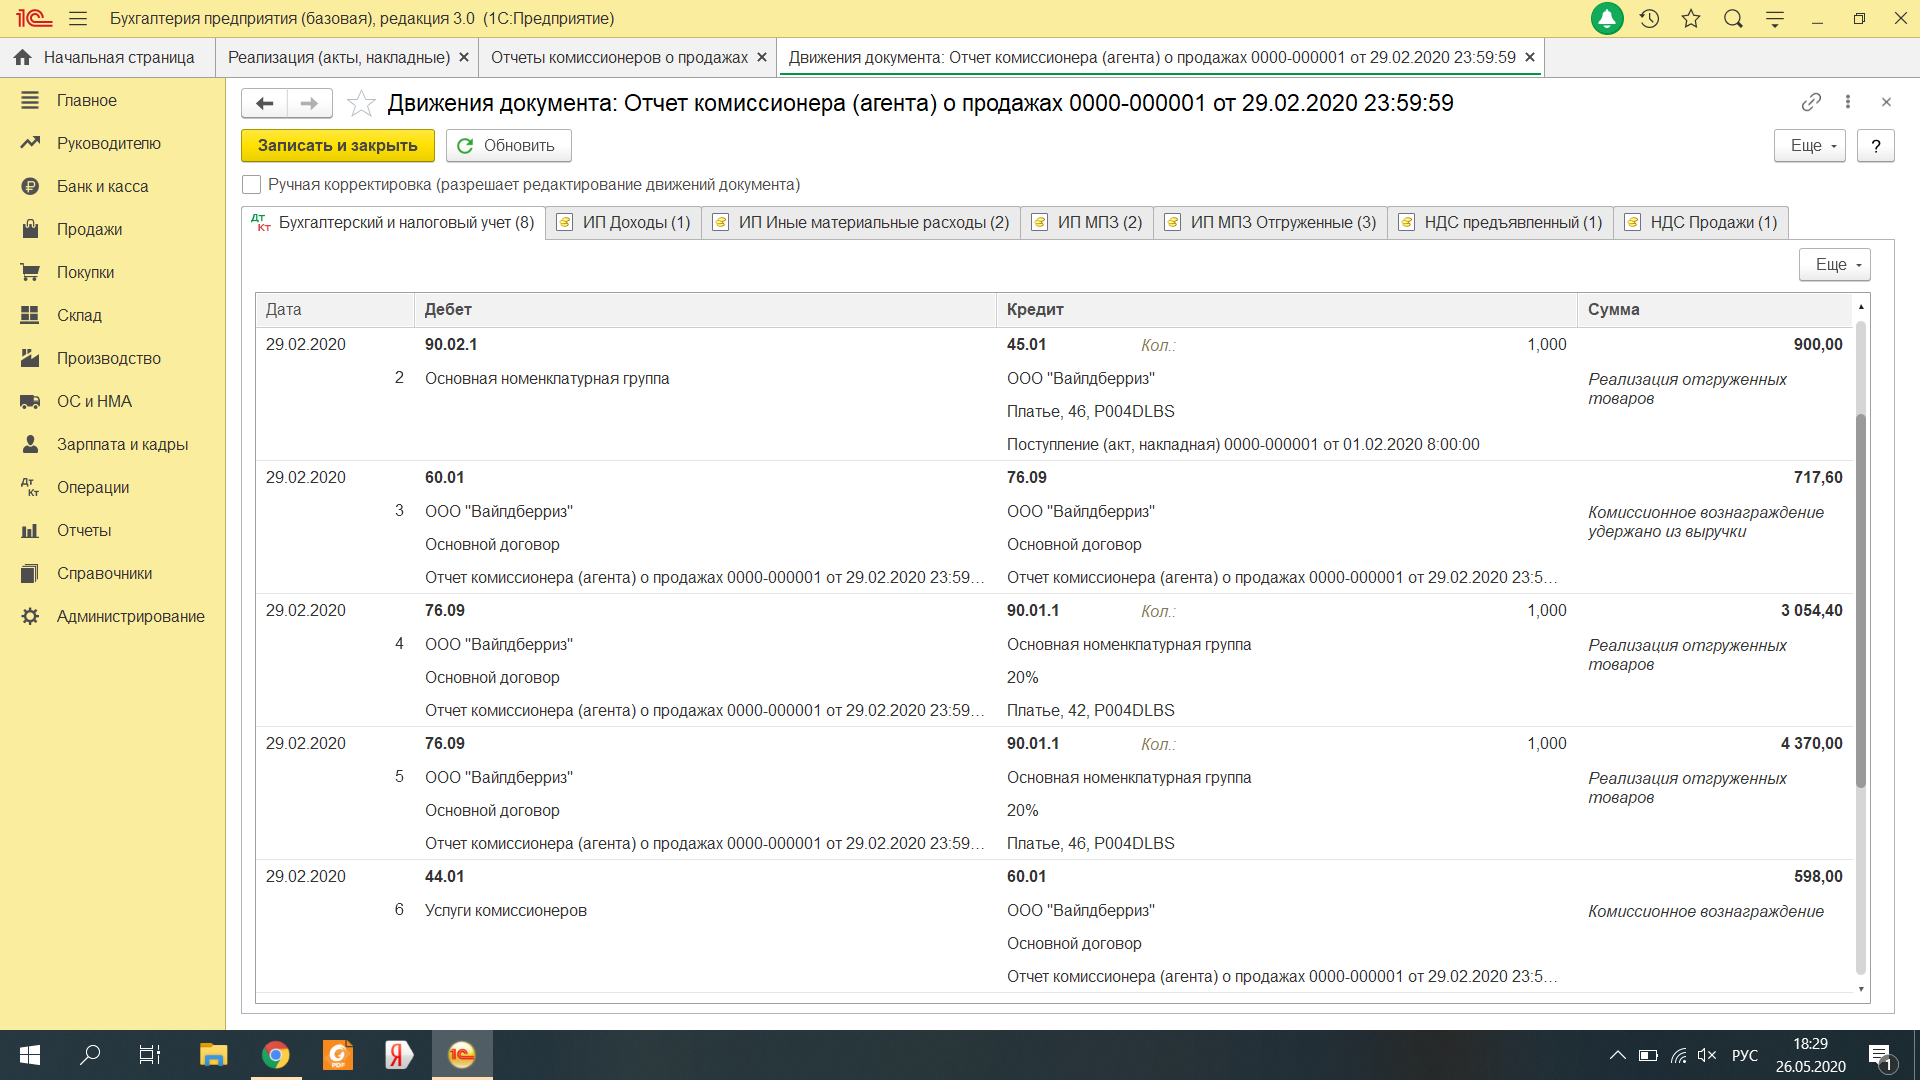Click the search magnifier icon
1920x1080 pixels.
click(x=1734, y=18)
